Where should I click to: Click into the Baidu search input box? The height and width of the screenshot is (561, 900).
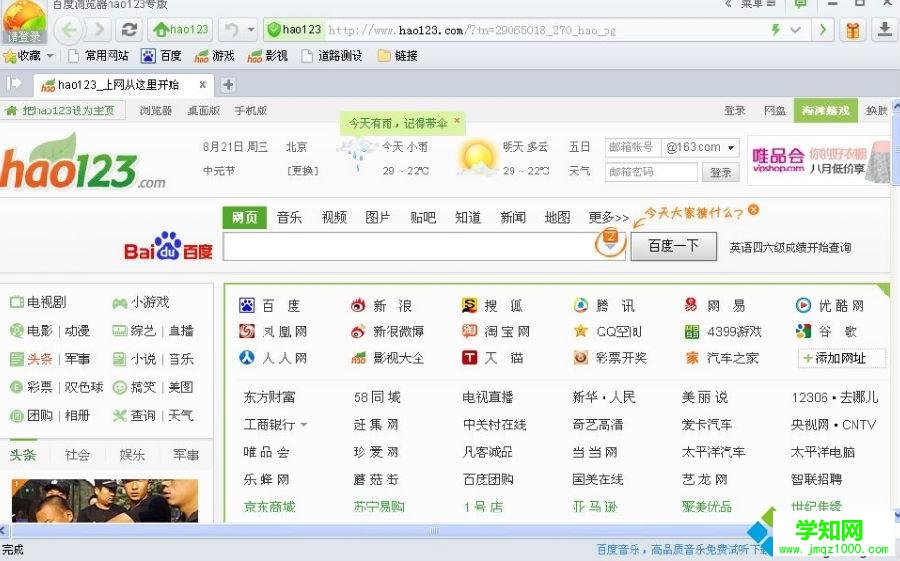[409, 246]
